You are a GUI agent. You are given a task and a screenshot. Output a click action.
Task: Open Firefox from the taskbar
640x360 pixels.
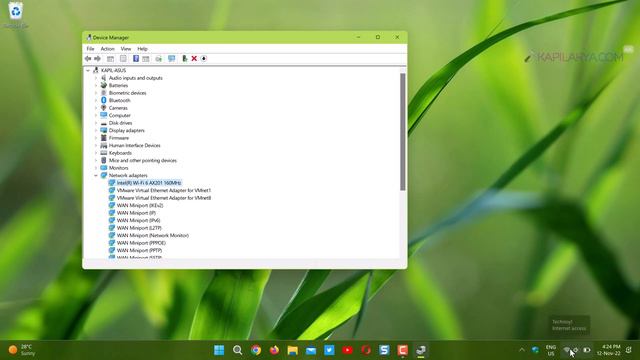coord(274,350)
